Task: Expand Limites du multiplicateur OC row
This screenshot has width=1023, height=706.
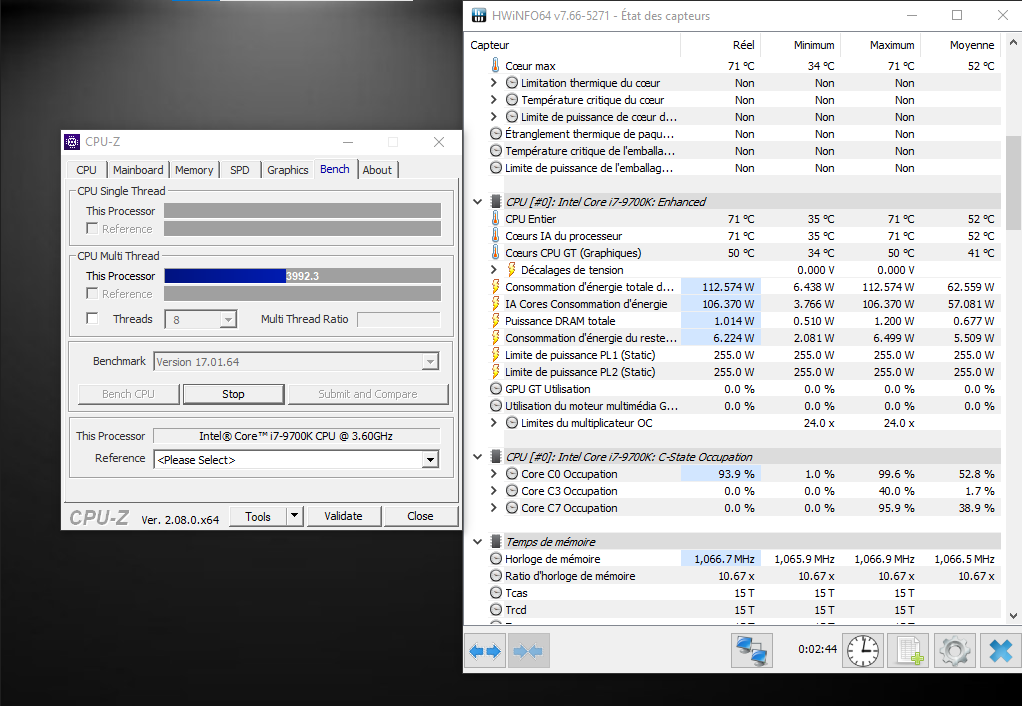Action: pos(494,423)
